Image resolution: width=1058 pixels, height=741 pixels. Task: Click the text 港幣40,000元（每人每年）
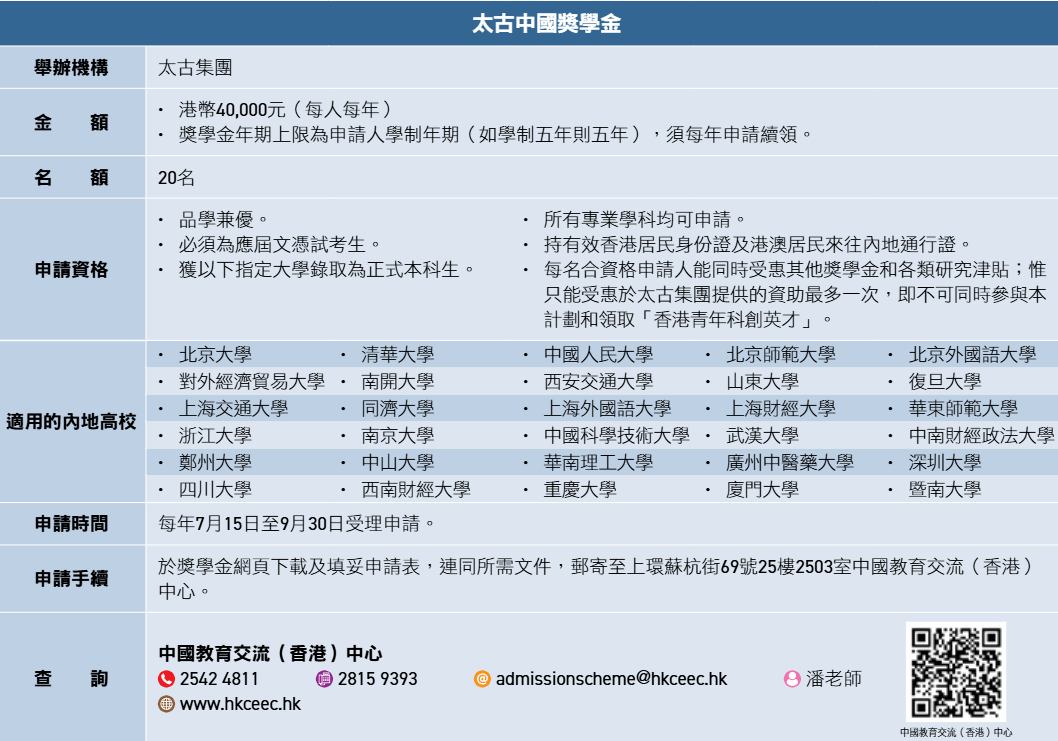(x=285, y=109)
